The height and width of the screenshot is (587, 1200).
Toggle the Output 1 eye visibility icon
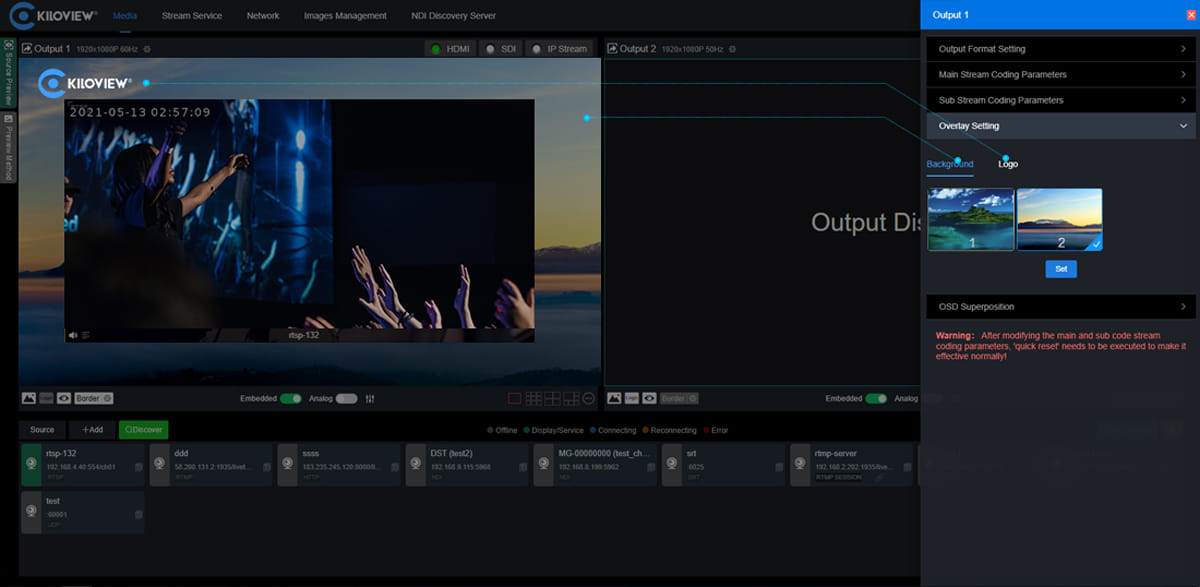click(x=63, y=398)
